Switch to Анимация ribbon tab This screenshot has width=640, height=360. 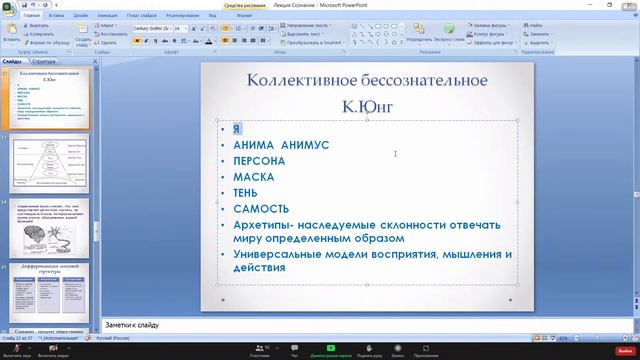(x=107, y=16)
